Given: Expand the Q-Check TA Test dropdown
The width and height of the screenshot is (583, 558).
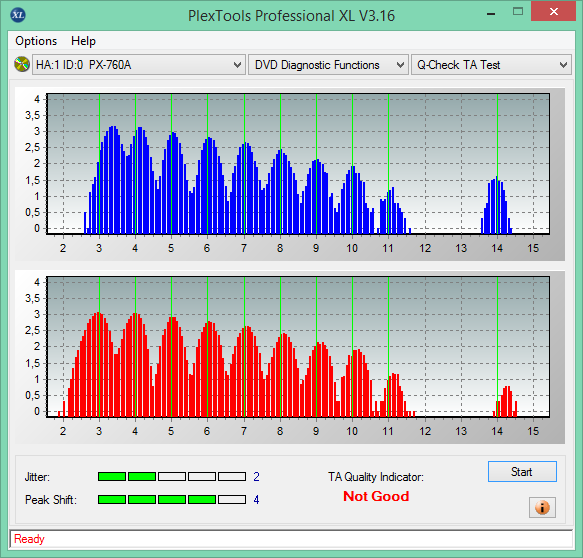Looking at the screenshot, I should tap(491, 65).
